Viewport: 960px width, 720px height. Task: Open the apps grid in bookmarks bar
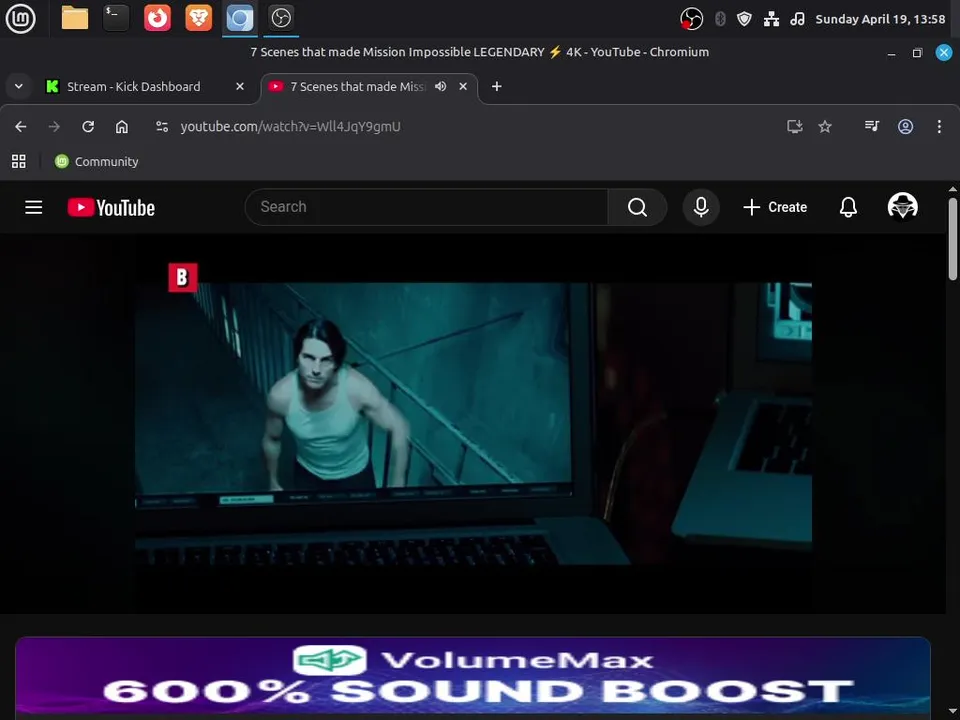click(19, 161)
